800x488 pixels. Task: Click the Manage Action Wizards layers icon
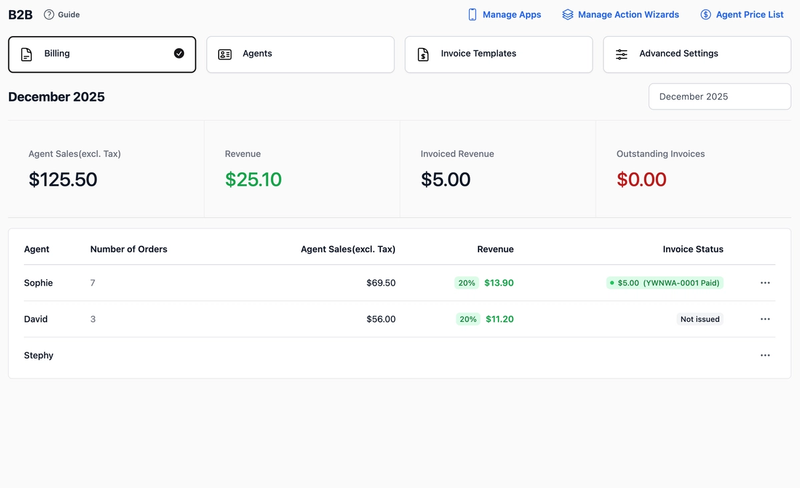[x=568, y=15]
